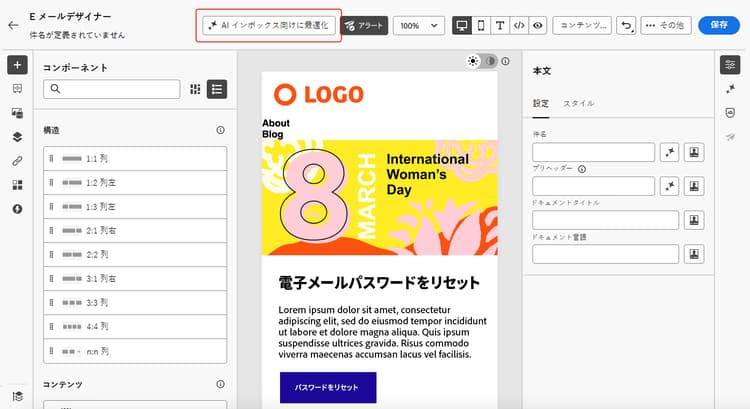This screenshot has width=750, height=409.
Task: Select the 3:1 列右 structure component
Action: pos(135,278)
